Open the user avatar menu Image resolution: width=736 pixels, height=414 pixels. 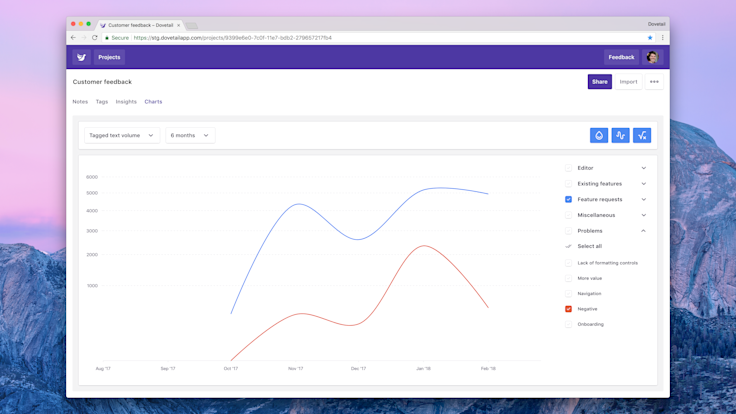point(652,57)
